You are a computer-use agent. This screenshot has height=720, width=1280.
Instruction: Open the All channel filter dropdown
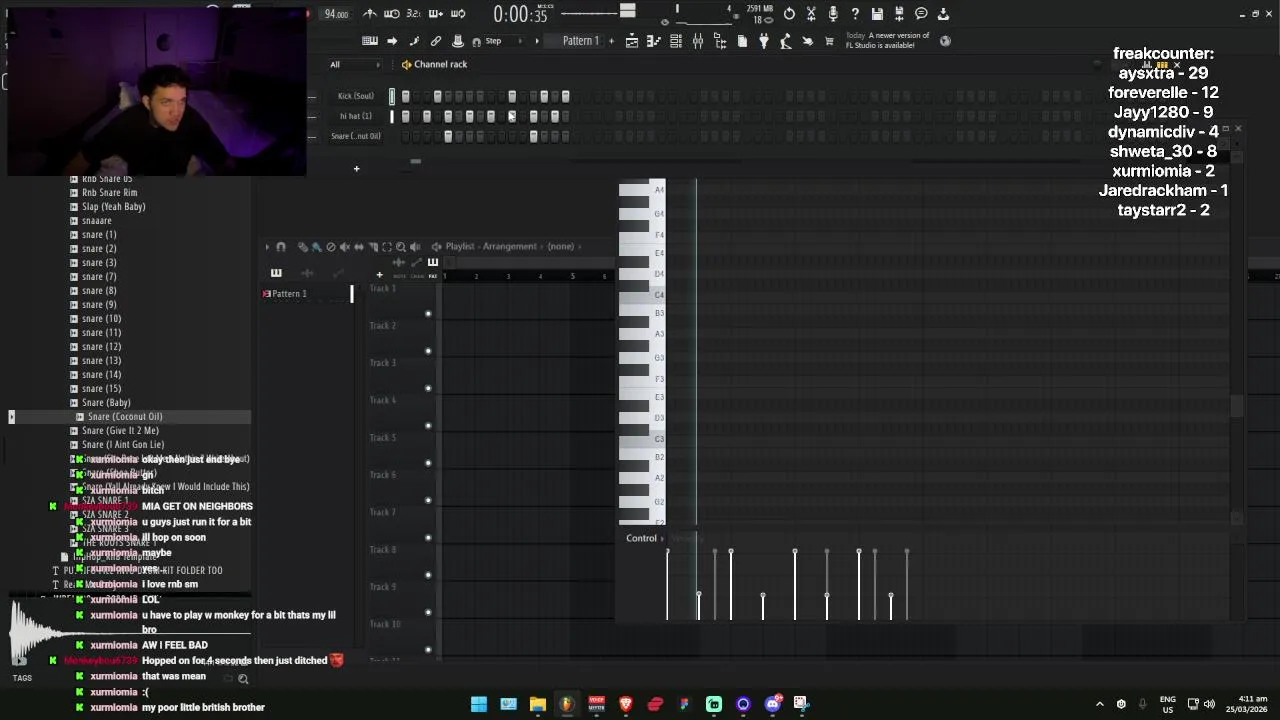pyautogui.click(x=355, y=64)
